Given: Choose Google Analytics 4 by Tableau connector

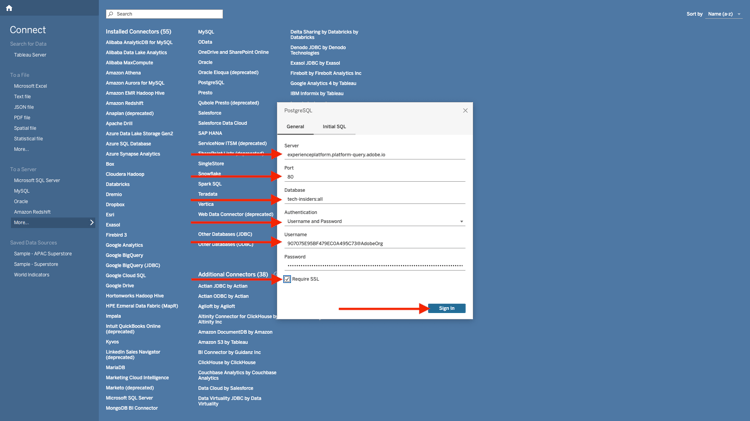Looking at the screenshot, I should [323, 83].
